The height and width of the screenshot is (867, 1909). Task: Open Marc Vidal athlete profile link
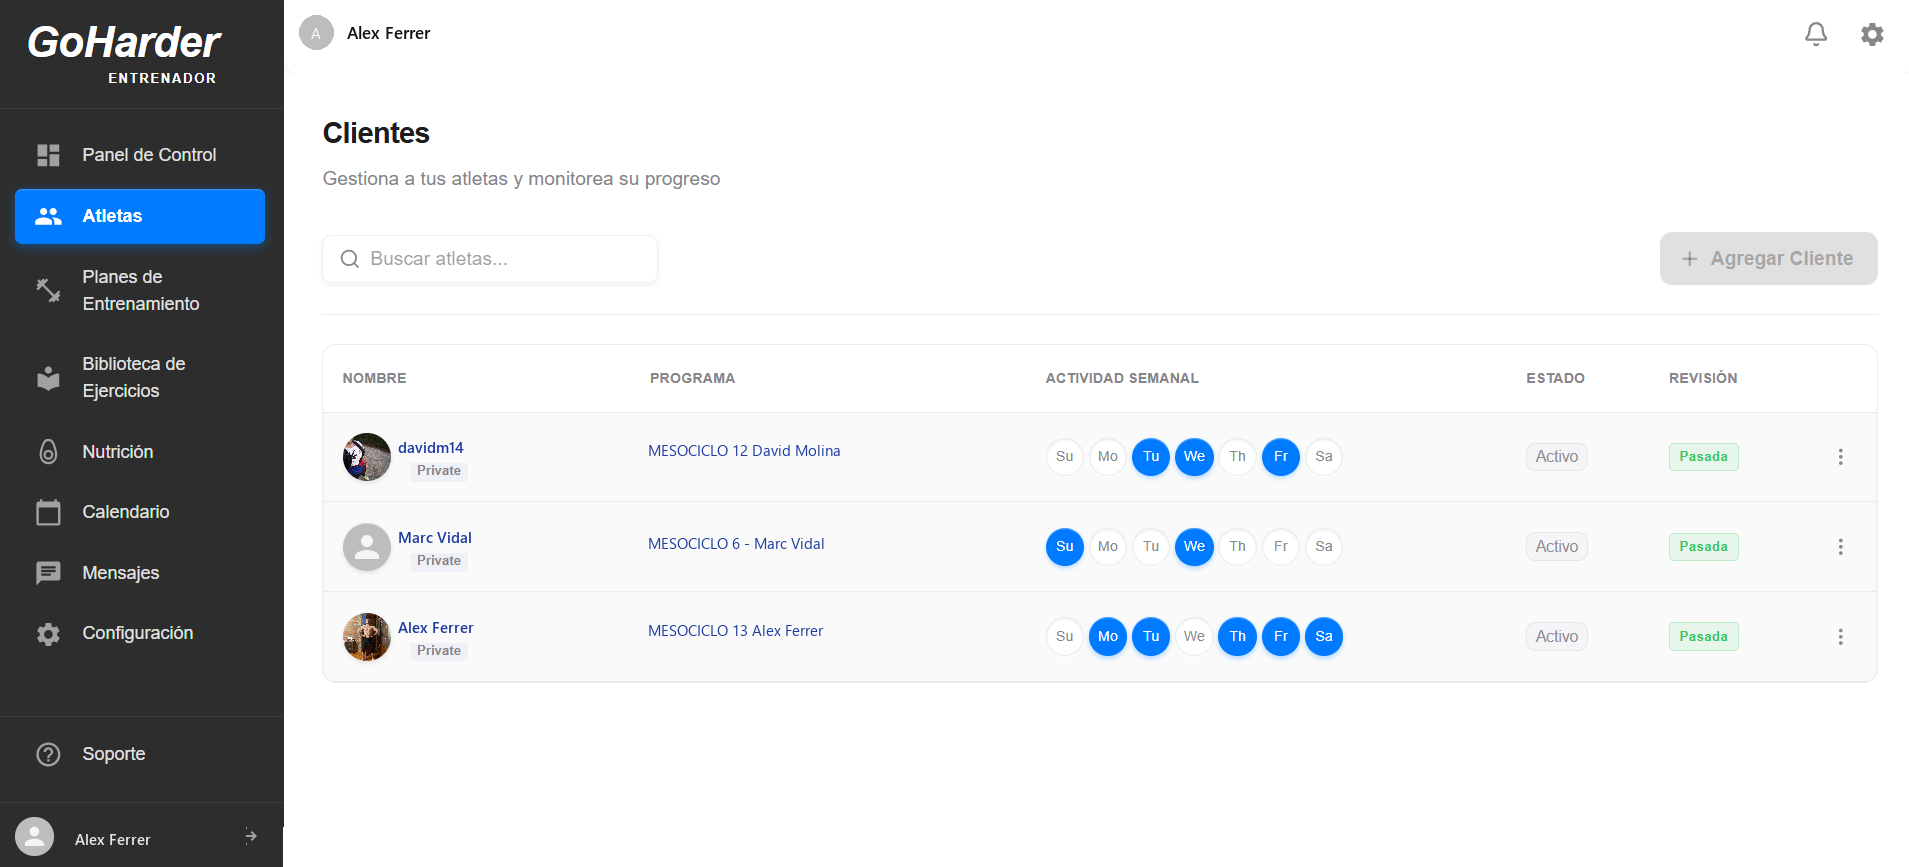click(435, 538)
